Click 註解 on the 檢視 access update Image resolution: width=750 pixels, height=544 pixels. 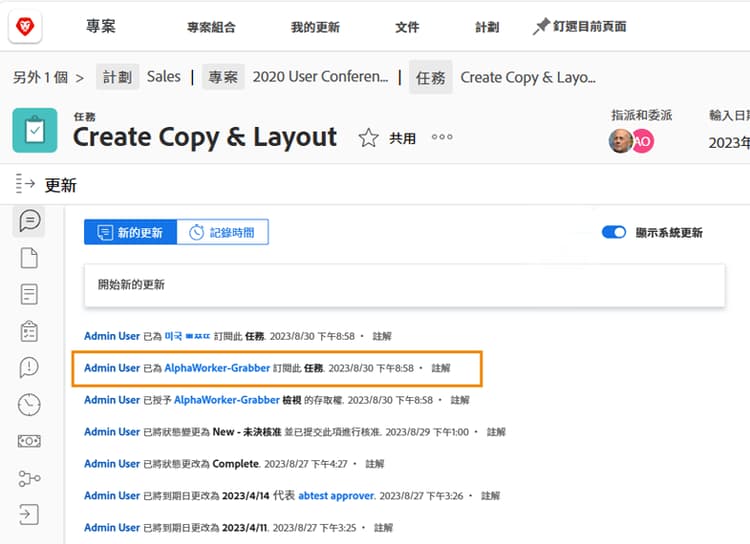460,400
